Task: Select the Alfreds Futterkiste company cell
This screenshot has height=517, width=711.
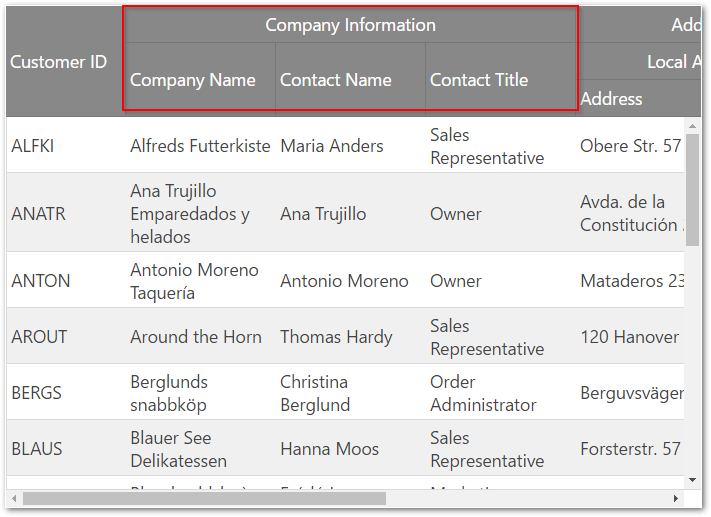Action: pyautogui.click(x=200, y=146)
